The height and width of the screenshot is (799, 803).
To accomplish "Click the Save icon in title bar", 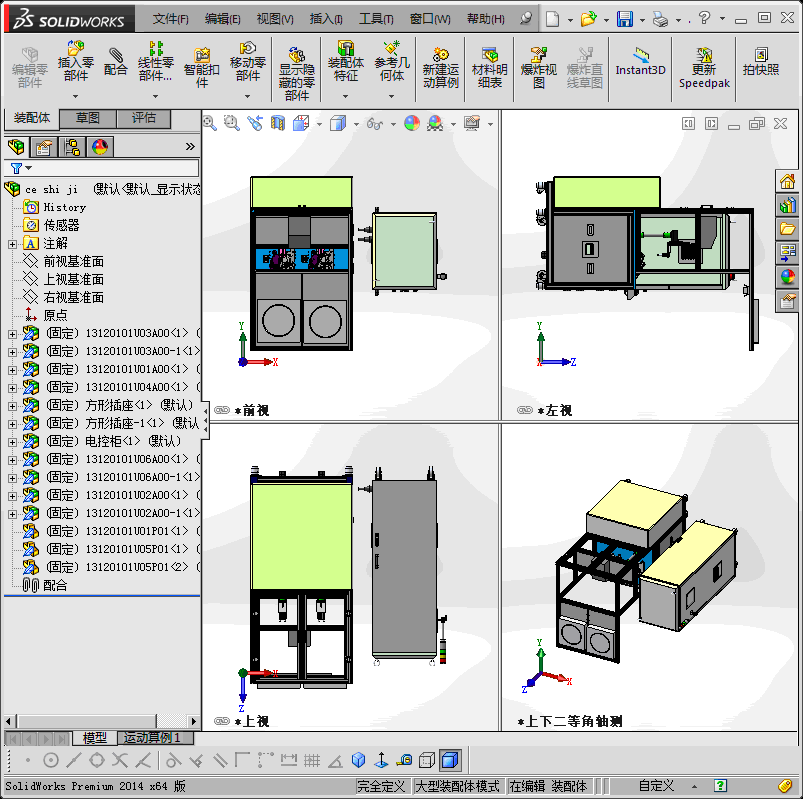I will pyautogui.click(x=625, y=19).
